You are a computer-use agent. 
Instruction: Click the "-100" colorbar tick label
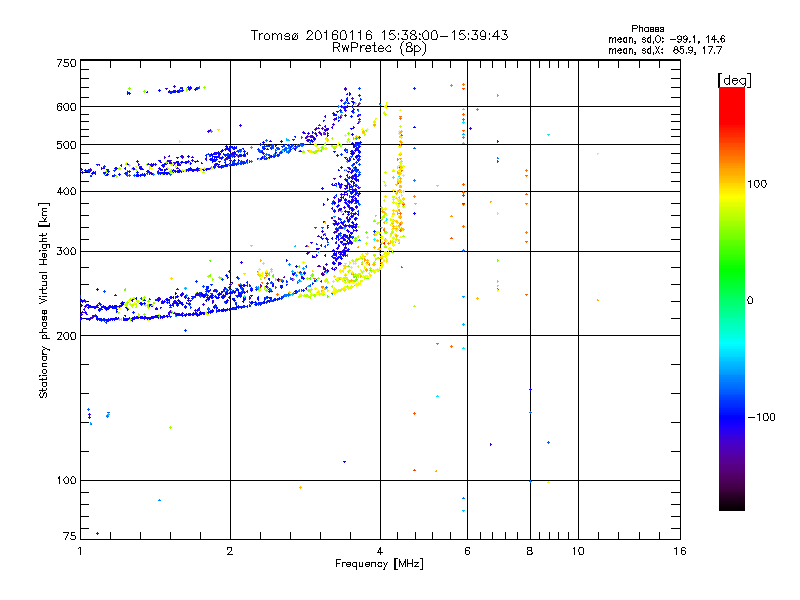pyautogui.click(x=761, y=417)
